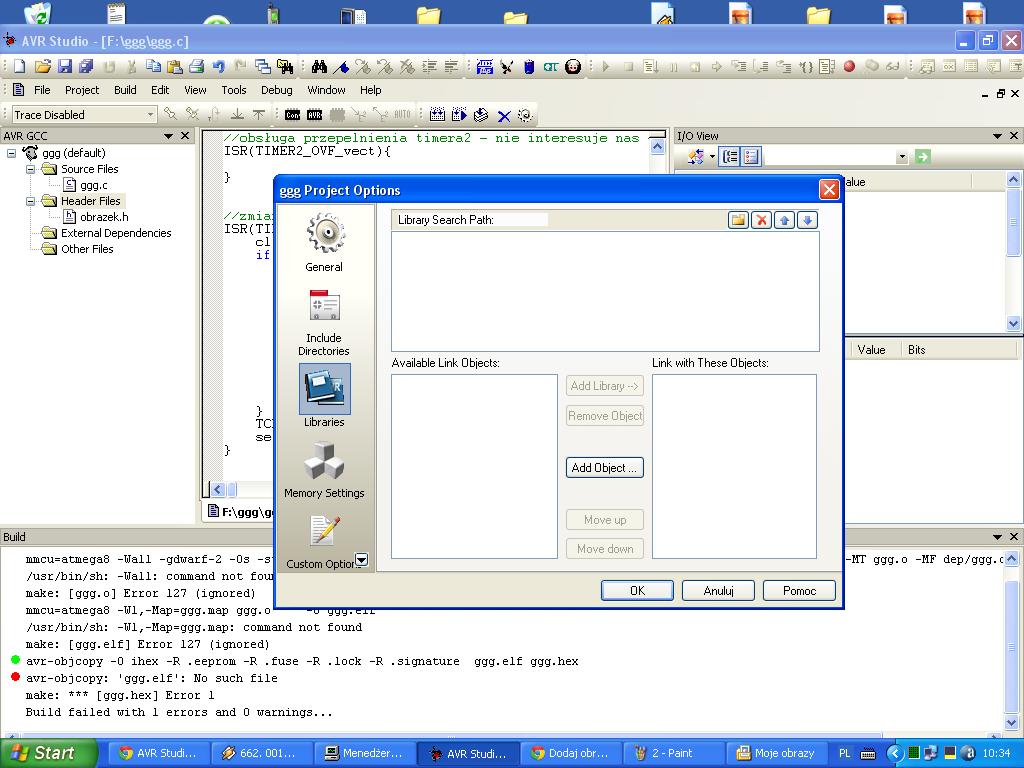Viewport: 1024px width, 768px height.
Task: Click the cascading windows toolbar icon
Action: pos(263,66)
